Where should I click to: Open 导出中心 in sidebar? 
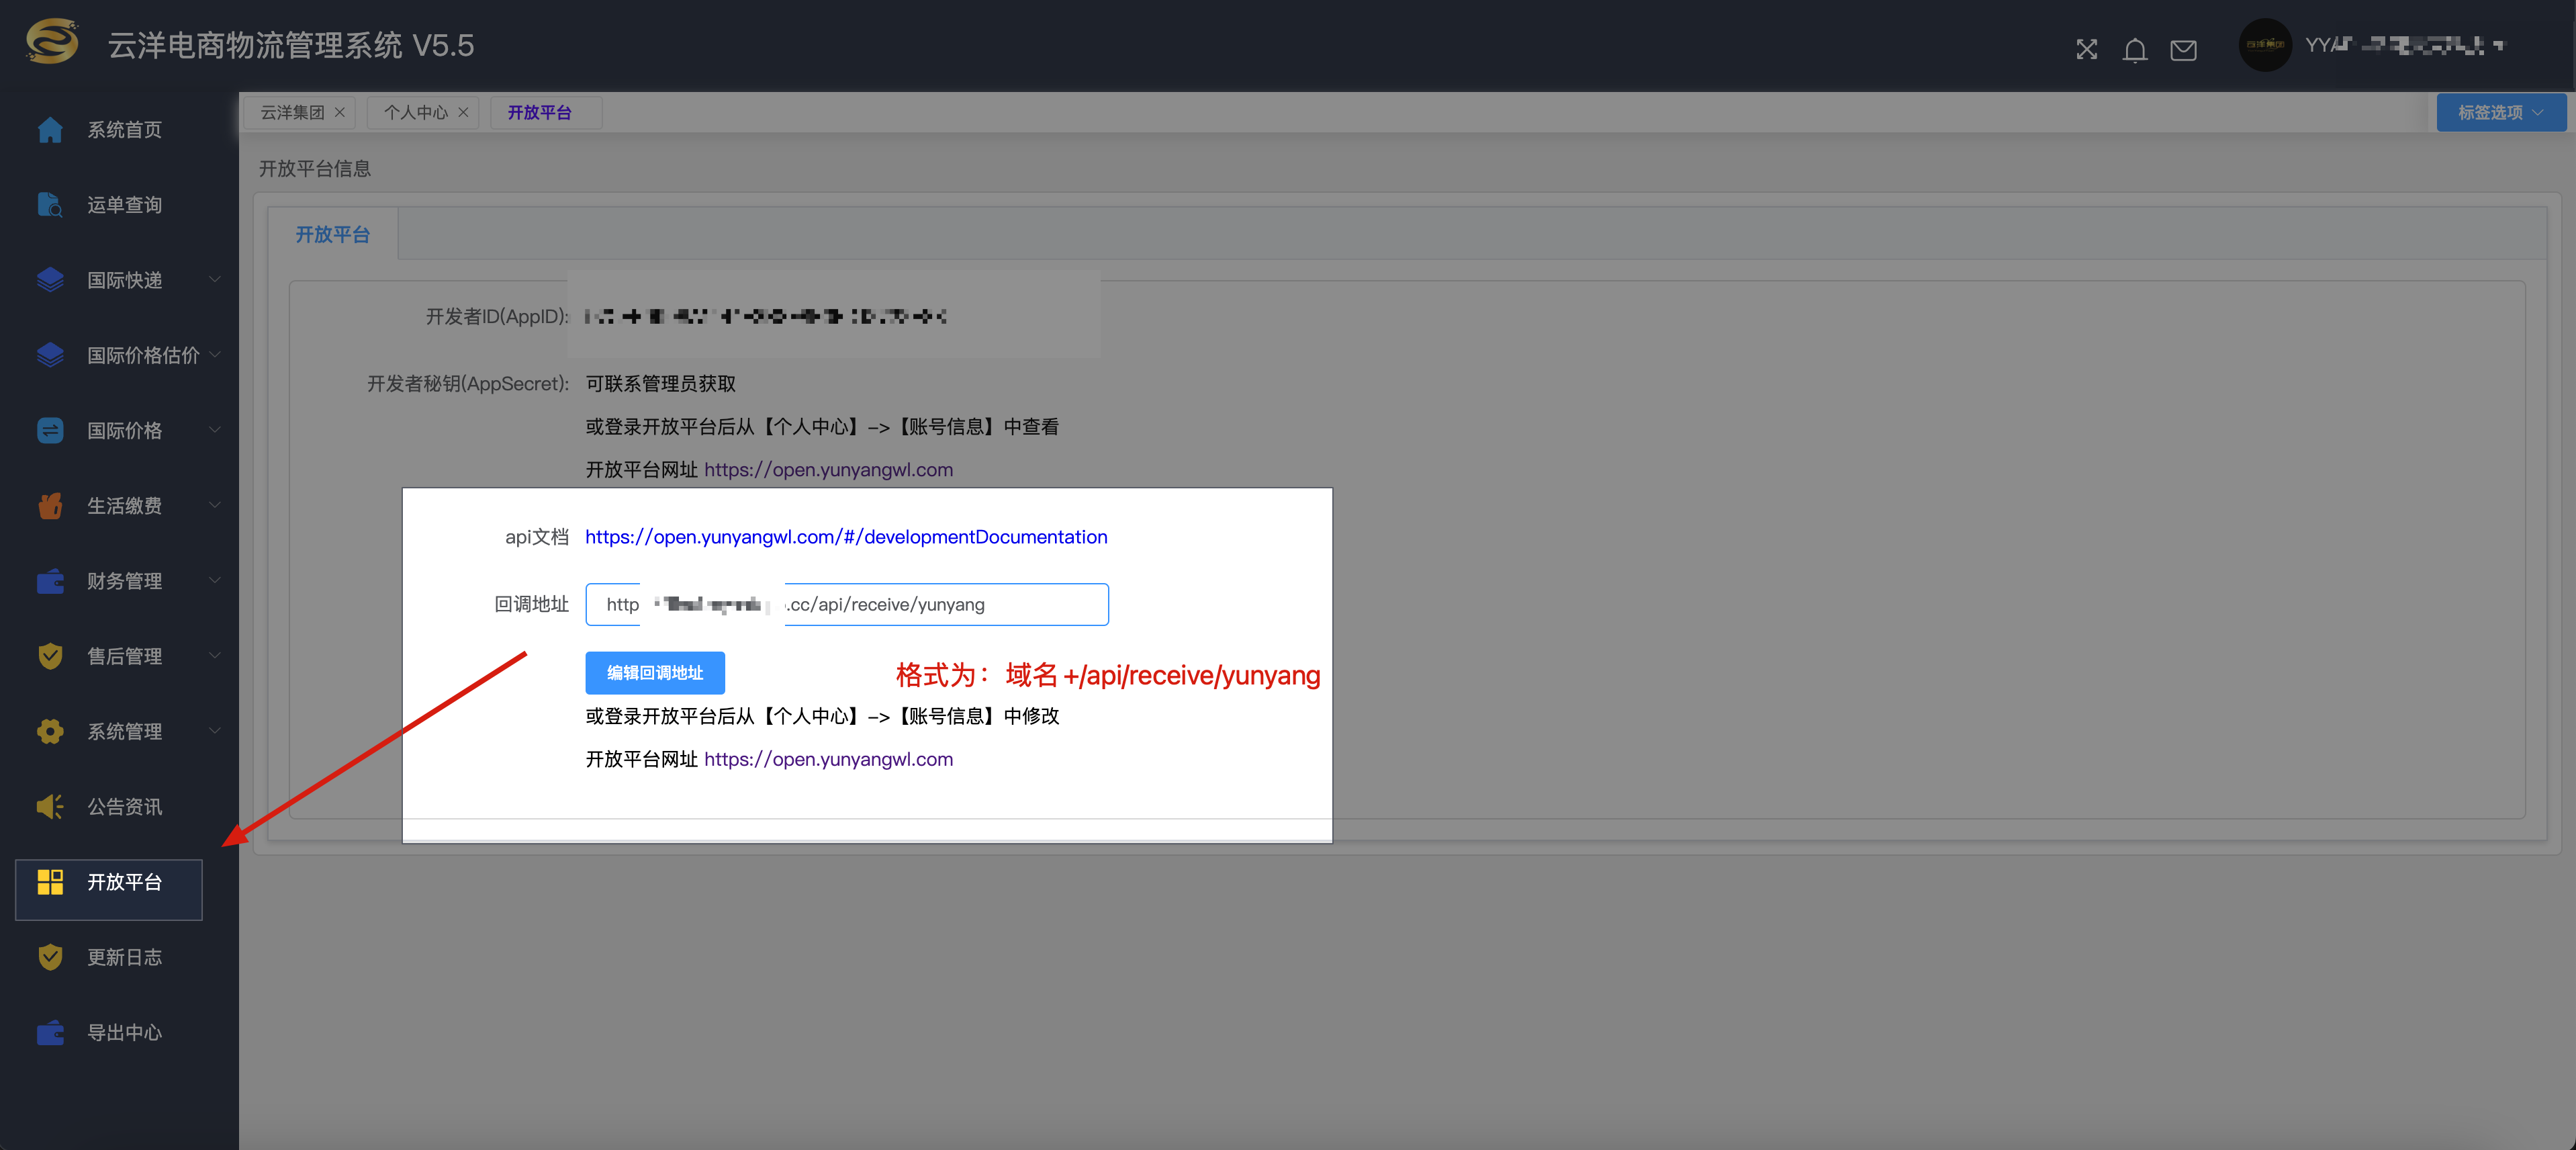pyautogui.click(x=124, y=1033)
